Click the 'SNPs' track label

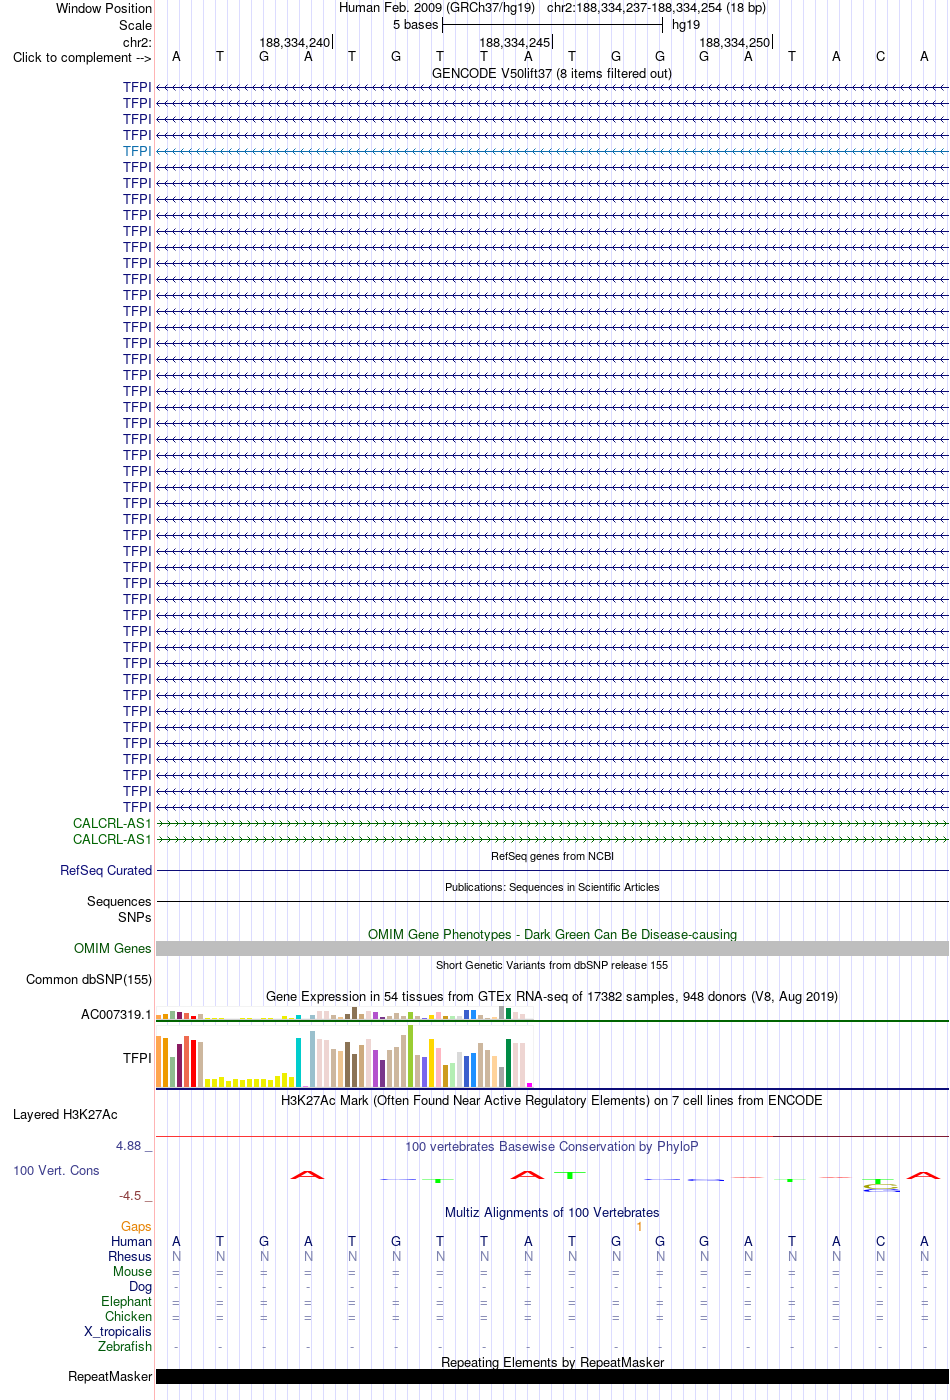pyautogui.click(x=135, y=917)
